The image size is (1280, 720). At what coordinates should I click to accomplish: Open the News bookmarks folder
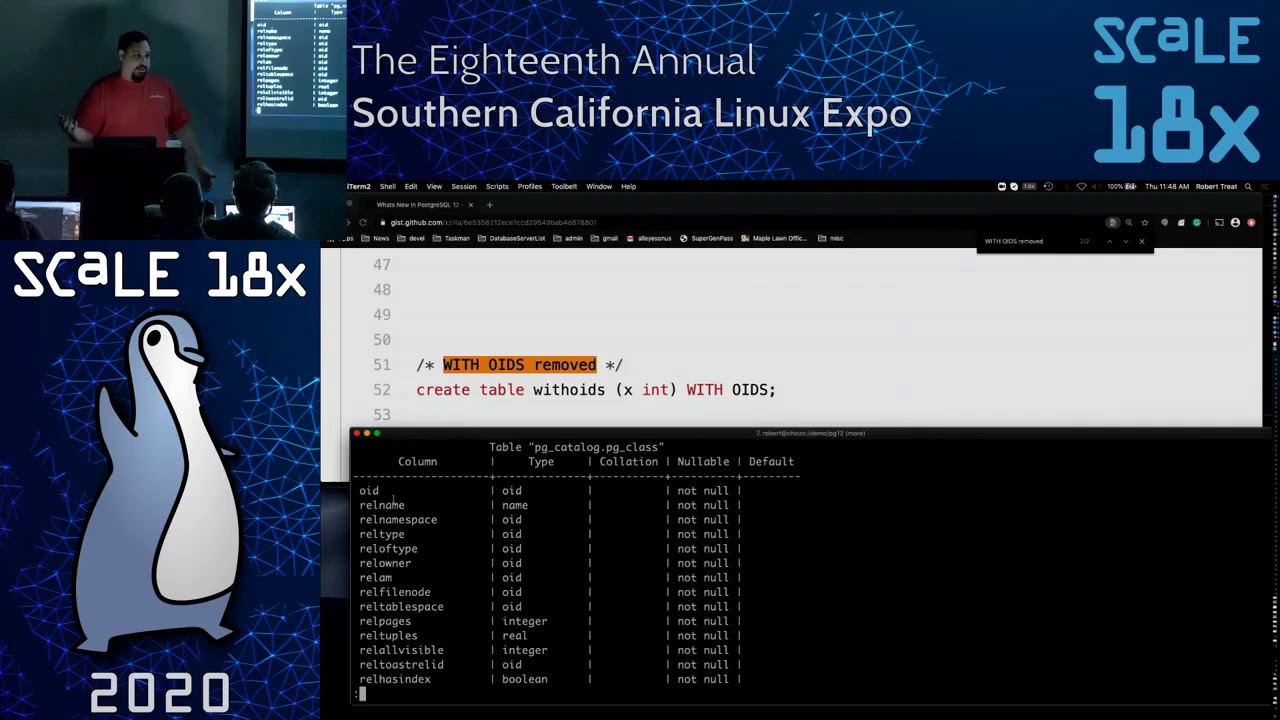(x=375, y=238)
